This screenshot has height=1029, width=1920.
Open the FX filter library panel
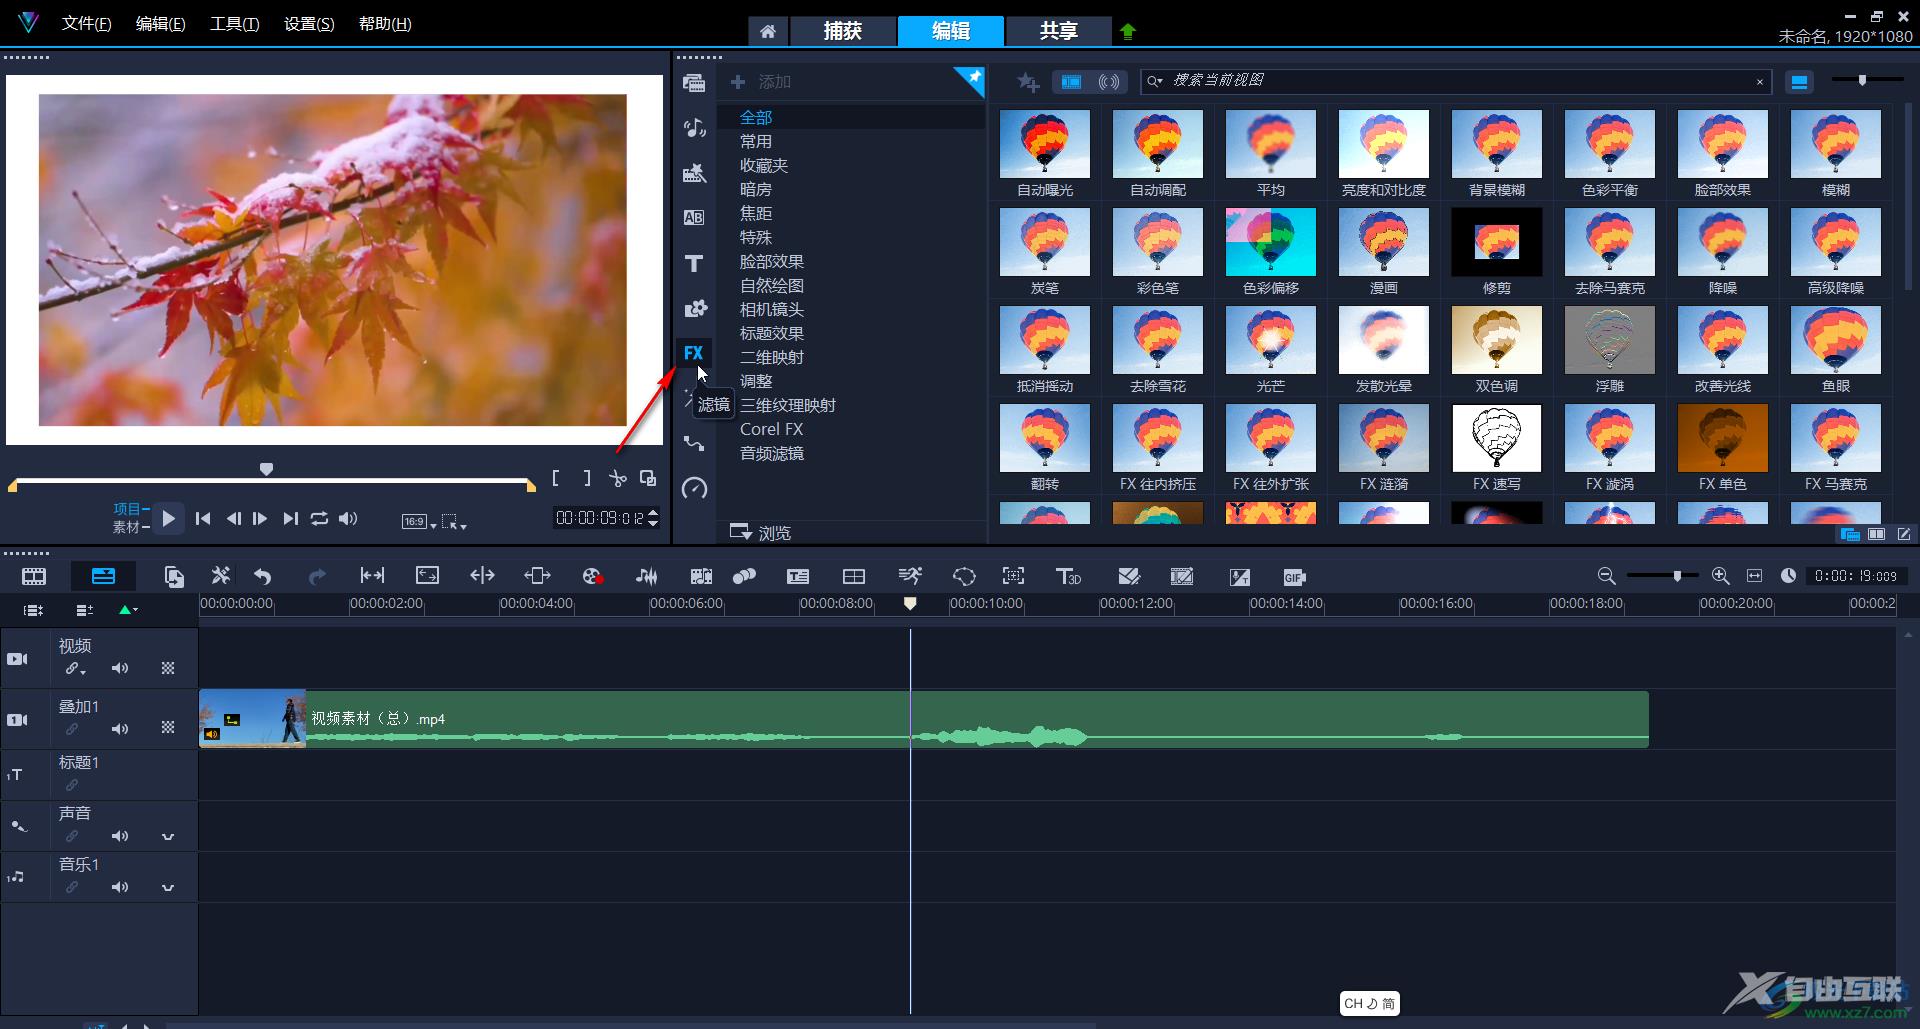pyautogui.click(x=693, y=353)
